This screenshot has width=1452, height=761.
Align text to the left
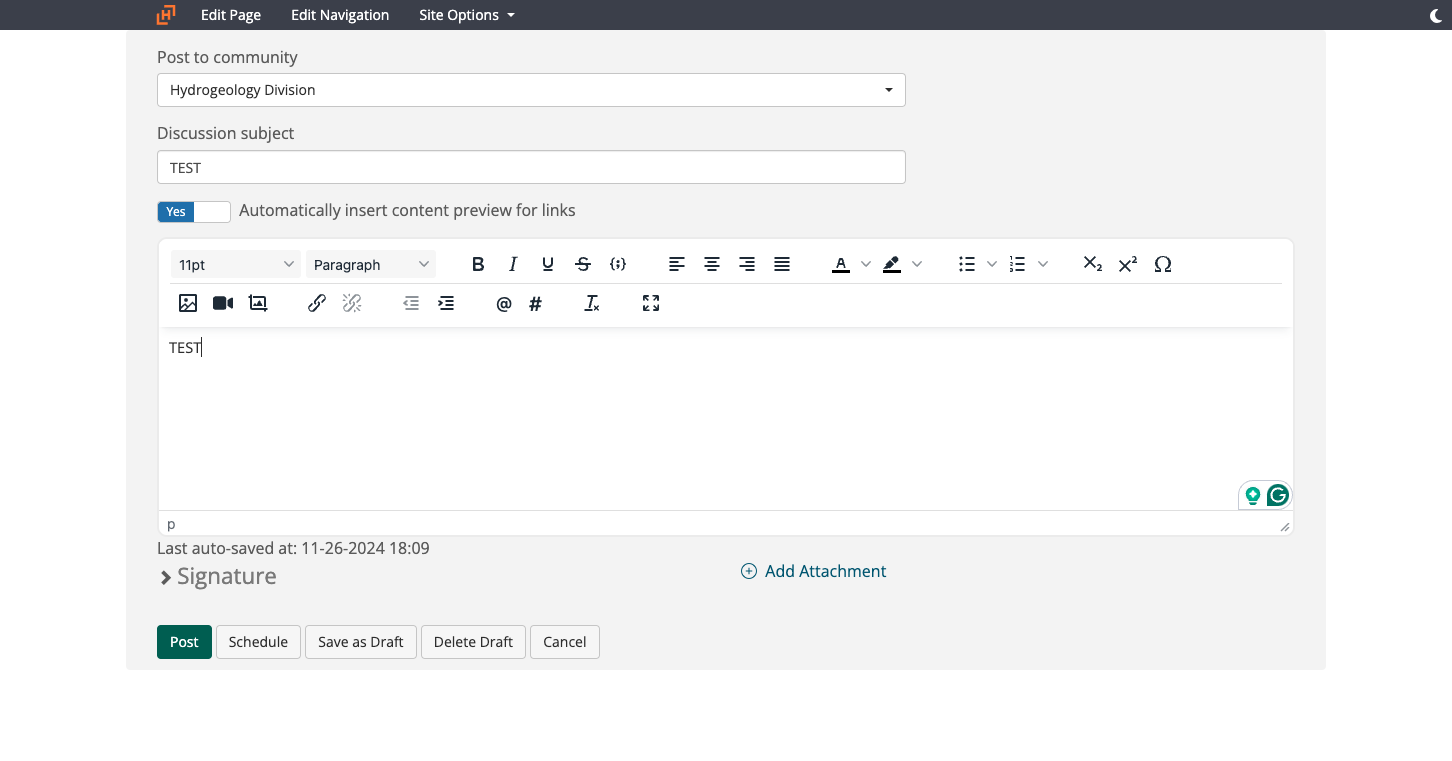point(677,264)
